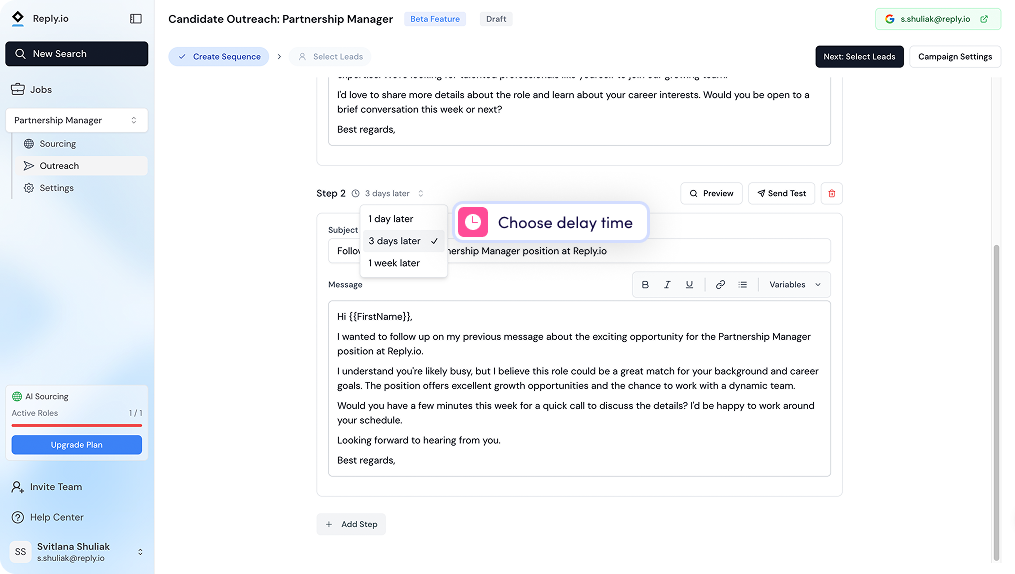Click the magnifier icon in Preview button
Viewport: 1015px width, 574px height.
[x=693, y=193]
